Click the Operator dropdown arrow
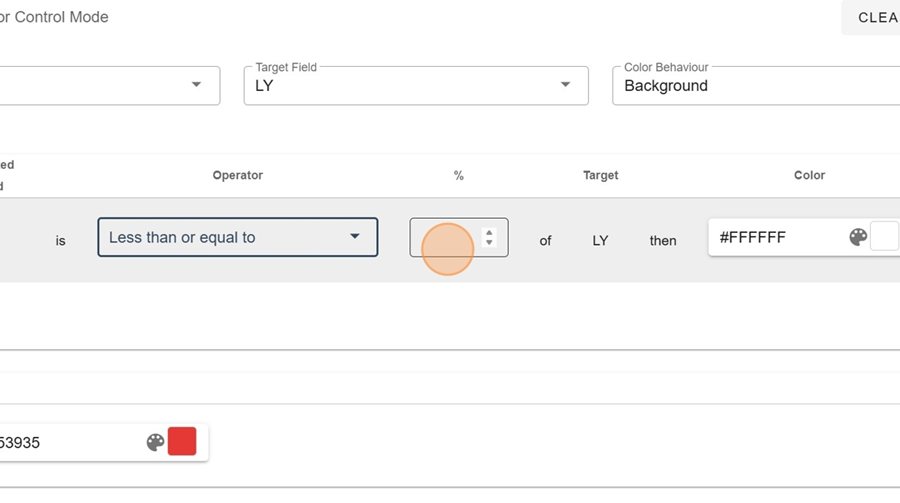 pos(354,237)
